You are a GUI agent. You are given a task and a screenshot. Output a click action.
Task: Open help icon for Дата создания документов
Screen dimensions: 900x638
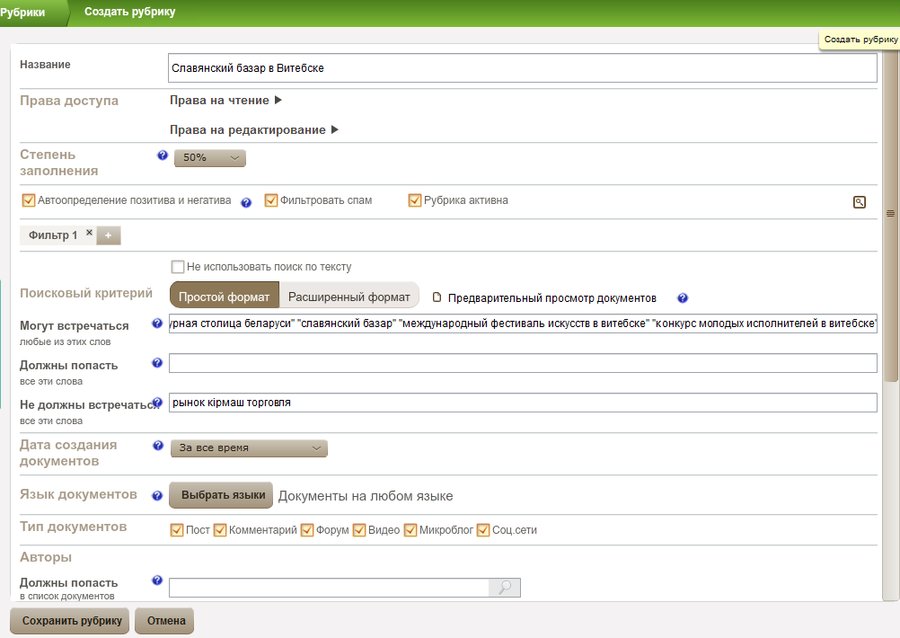[158, 446]
